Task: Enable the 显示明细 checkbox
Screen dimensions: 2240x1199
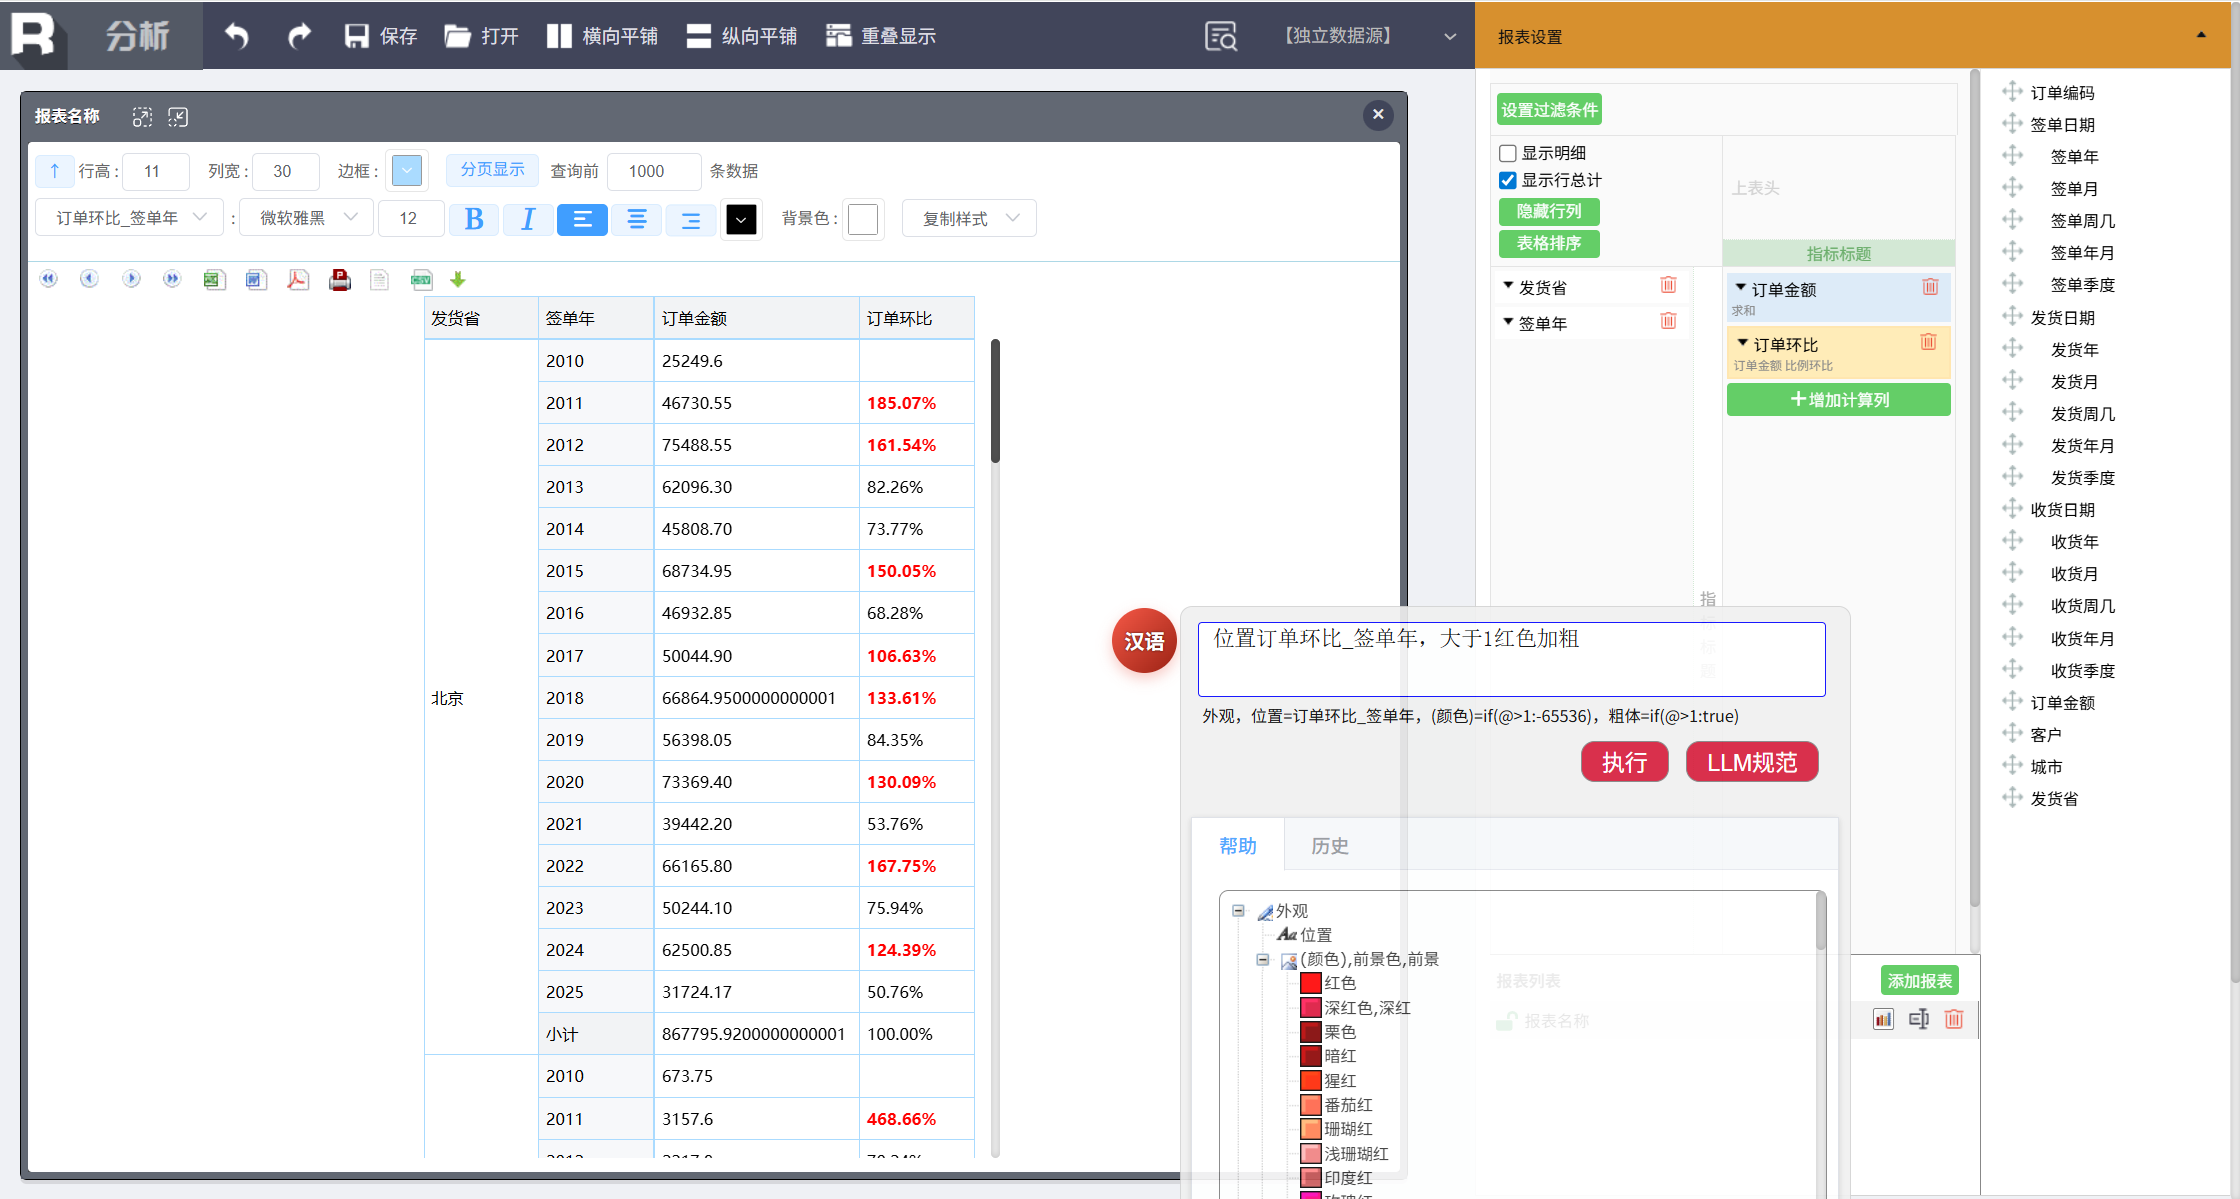Action: pyautogui.click(x=1508, y=153)
